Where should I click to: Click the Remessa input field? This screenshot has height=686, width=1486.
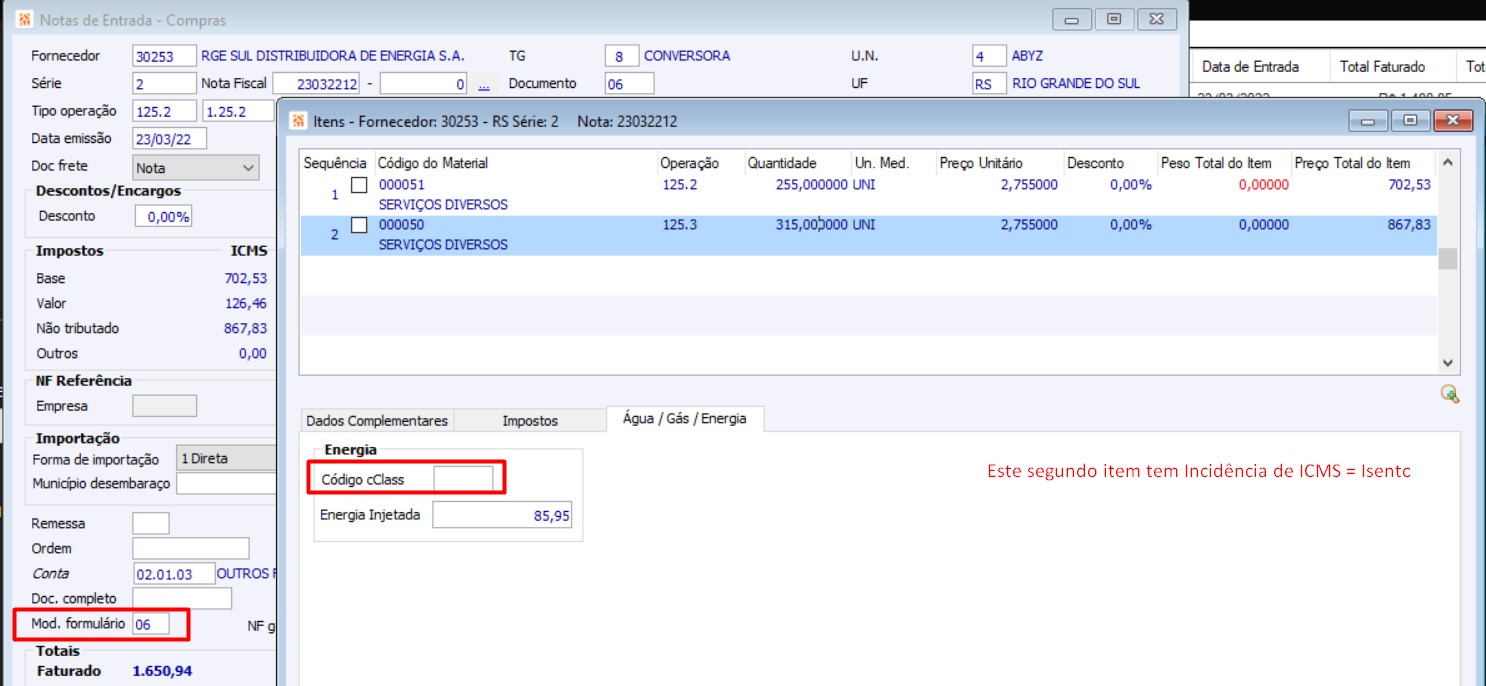pos(151,524)
